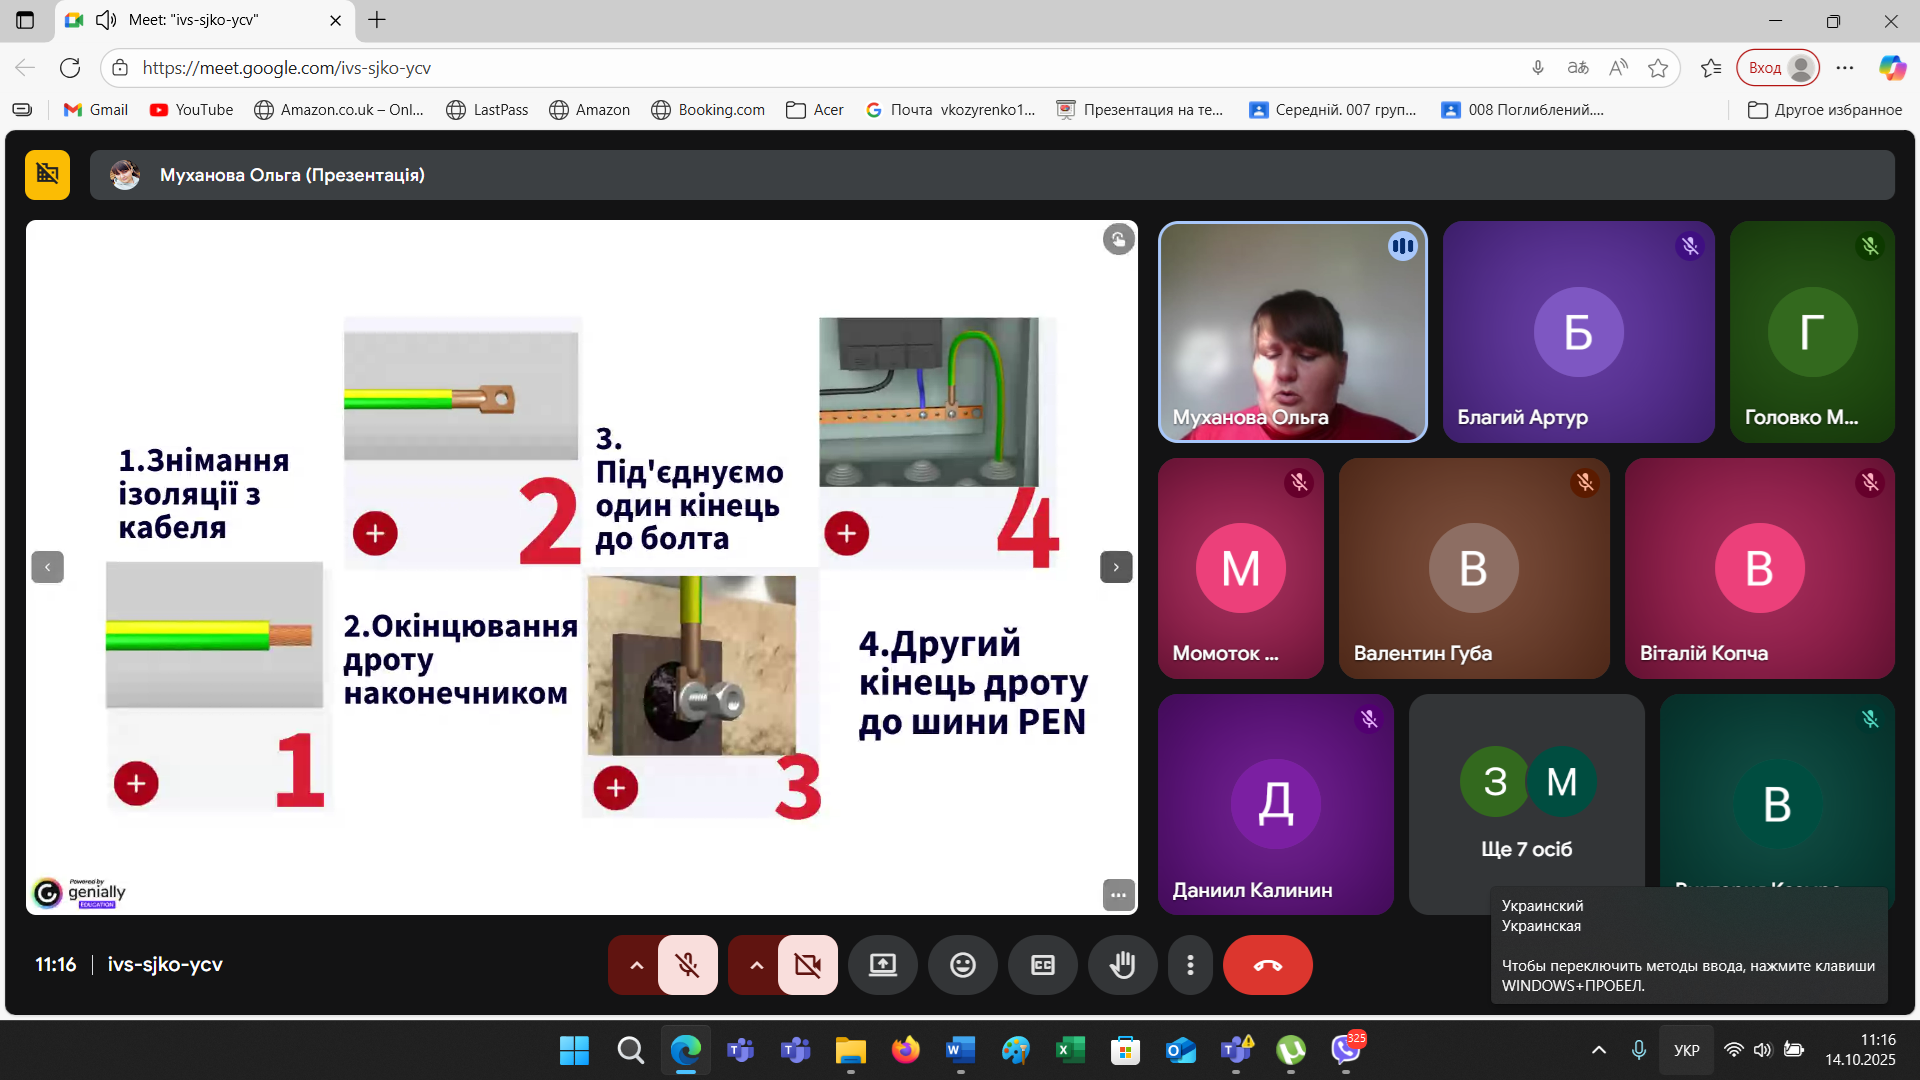Open the YouTube bookmark

point(191,110)
